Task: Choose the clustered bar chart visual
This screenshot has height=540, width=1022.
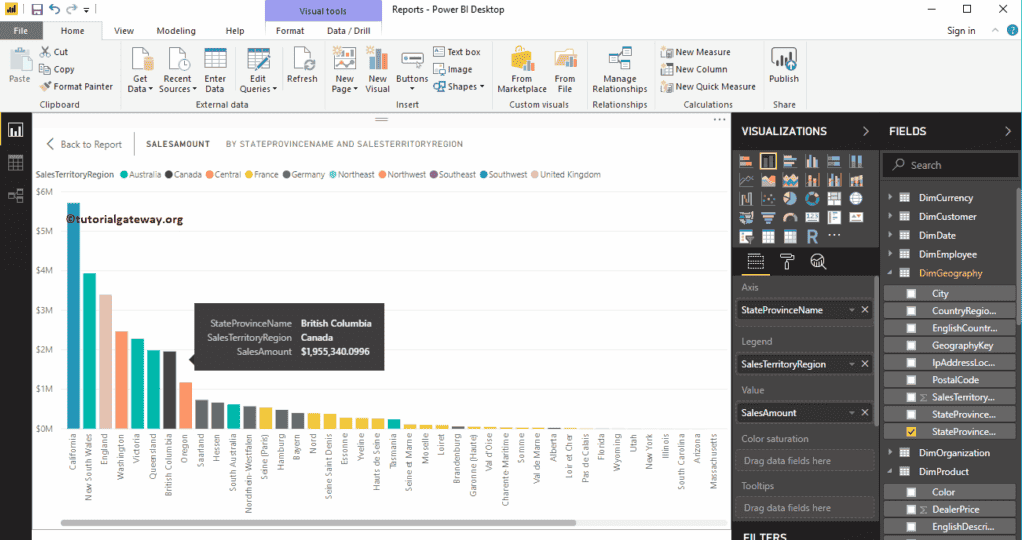Action: tap(790, 161)
